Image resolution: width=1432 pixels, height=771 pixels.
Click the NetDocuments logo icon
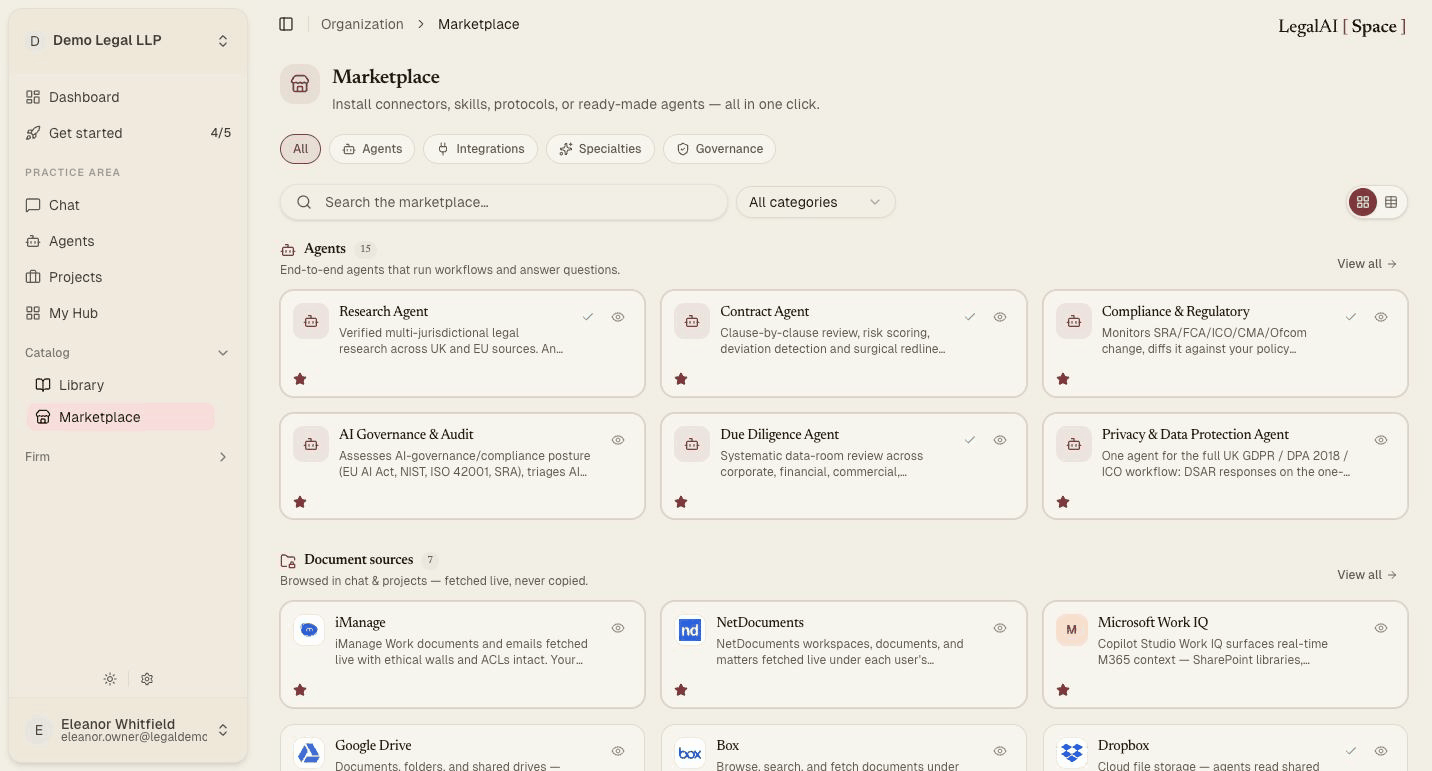click(690, 630)
